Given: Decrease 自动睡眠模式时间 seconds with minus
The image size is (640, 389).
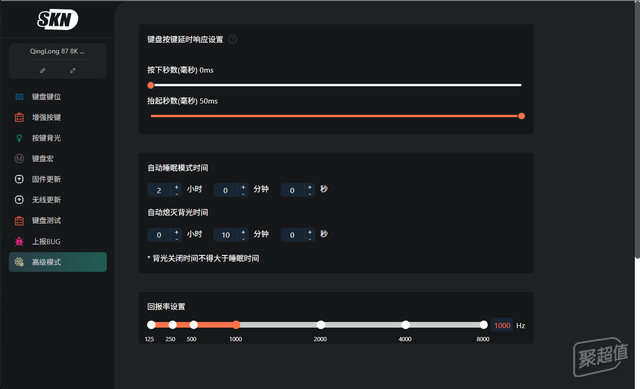Looking at the screenshot, I should click(310, 194).
